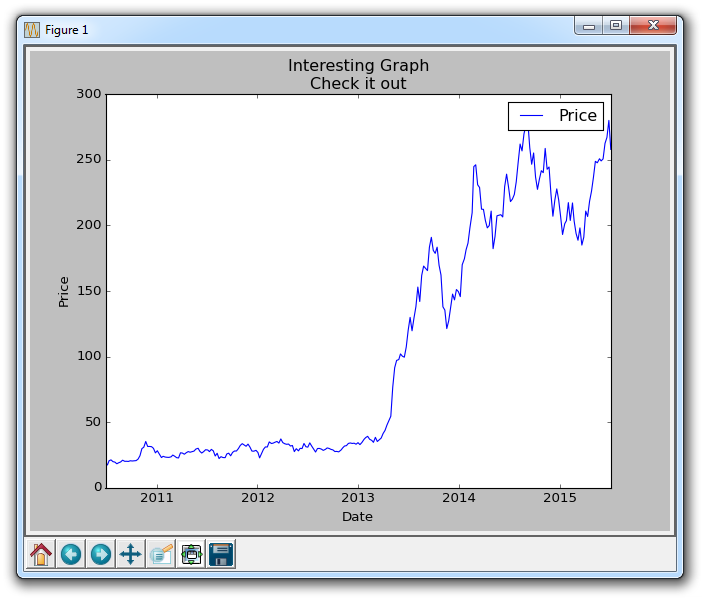Go forward to the next plot view
This screenshot has height=599, width=703.
(x=100, y=554)
